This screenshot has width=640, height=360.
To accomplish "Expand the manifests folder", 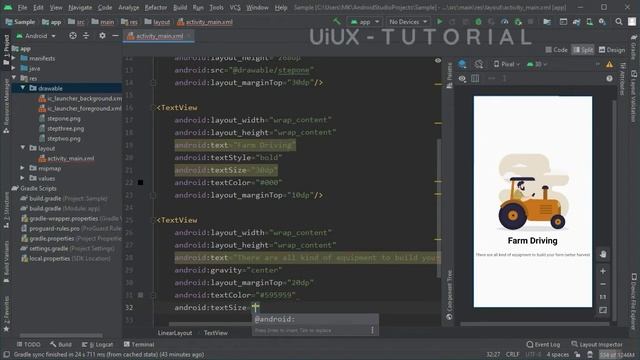I will 14,58.
